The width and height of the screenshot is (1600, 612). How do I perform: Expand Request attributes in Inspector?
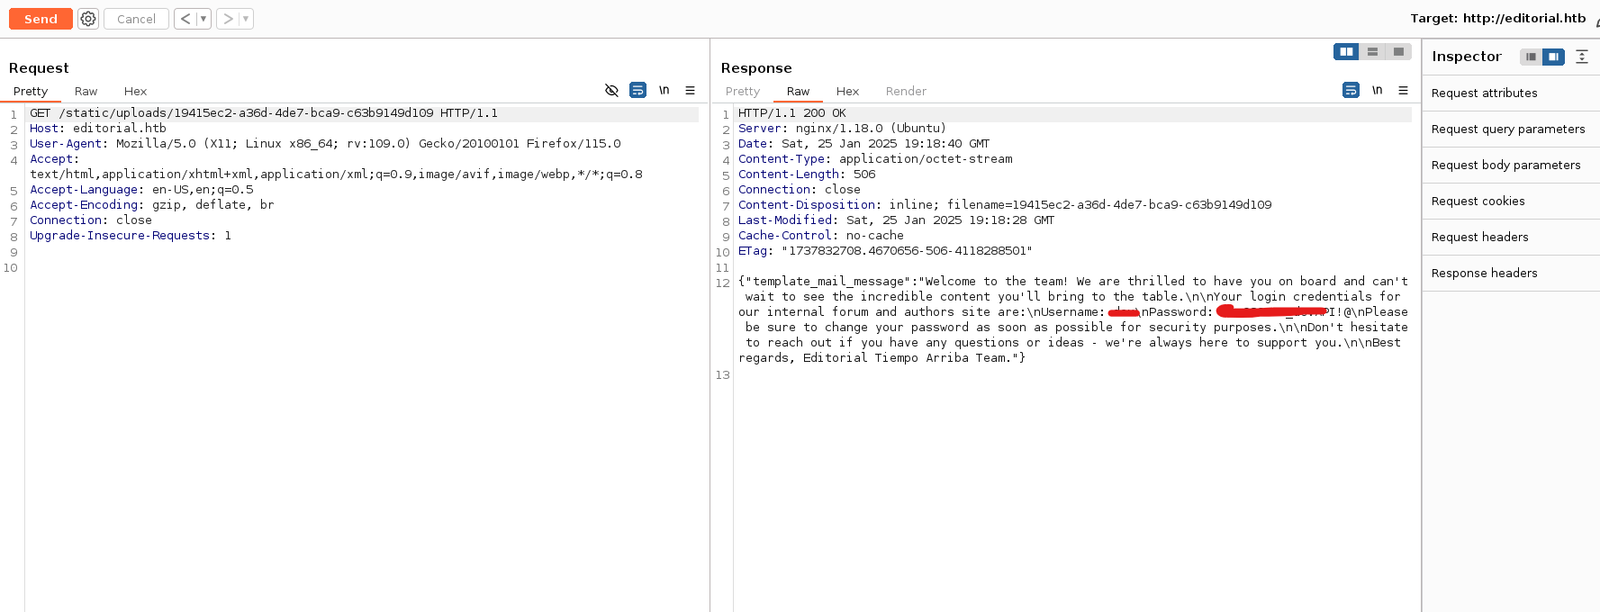coord(1484,93)
